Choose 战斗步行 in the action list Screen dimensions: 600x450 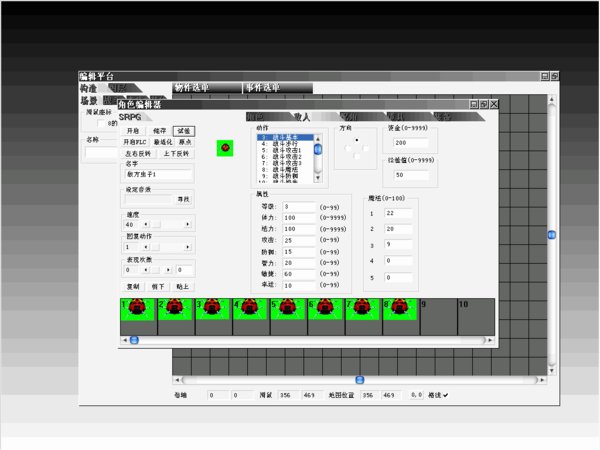pos(284,143)
